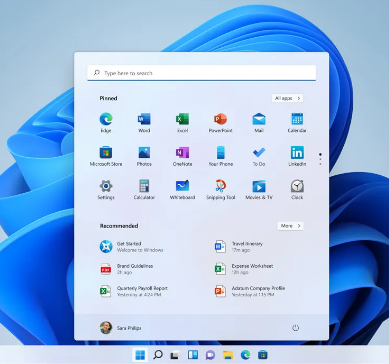Launch the LinkedIn app

[x=297, y=156]
